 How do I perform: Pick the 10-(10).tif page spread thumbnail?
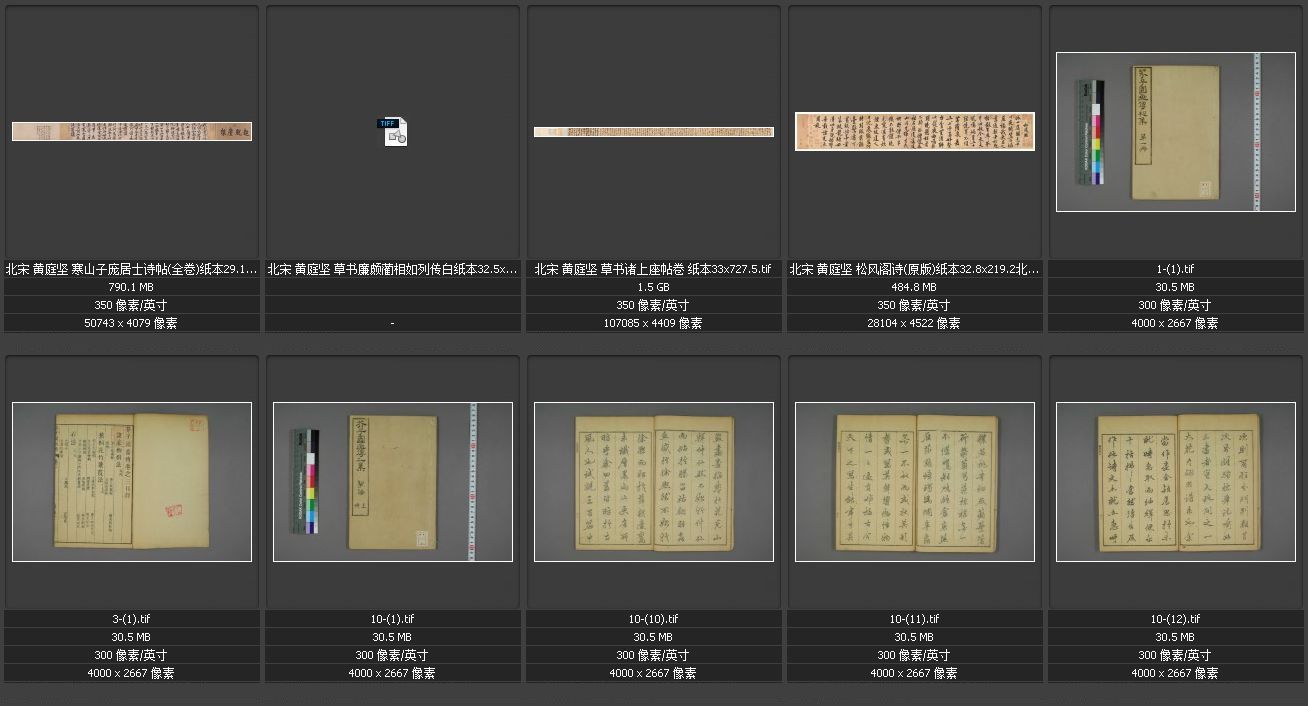click(x=653, y=481)
